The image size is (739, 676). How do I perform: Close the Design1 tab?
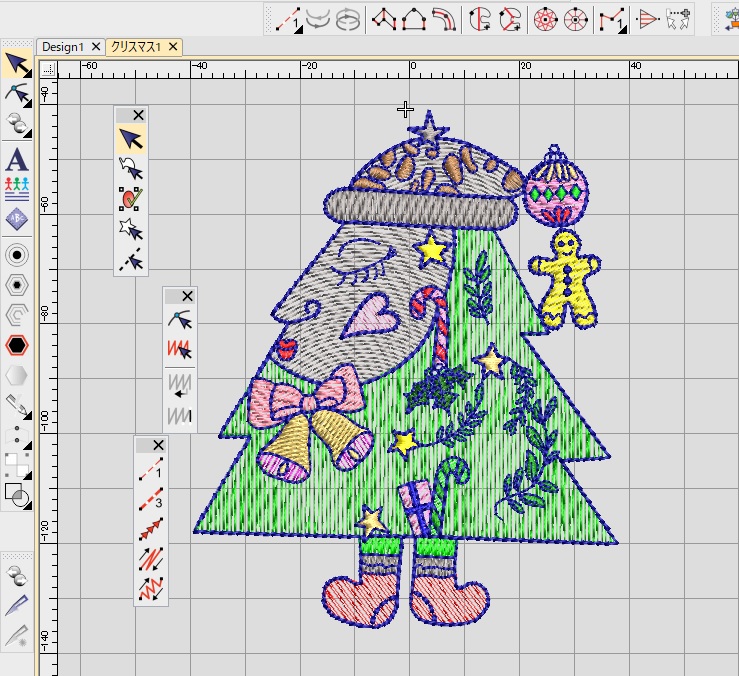pos(96,47)
